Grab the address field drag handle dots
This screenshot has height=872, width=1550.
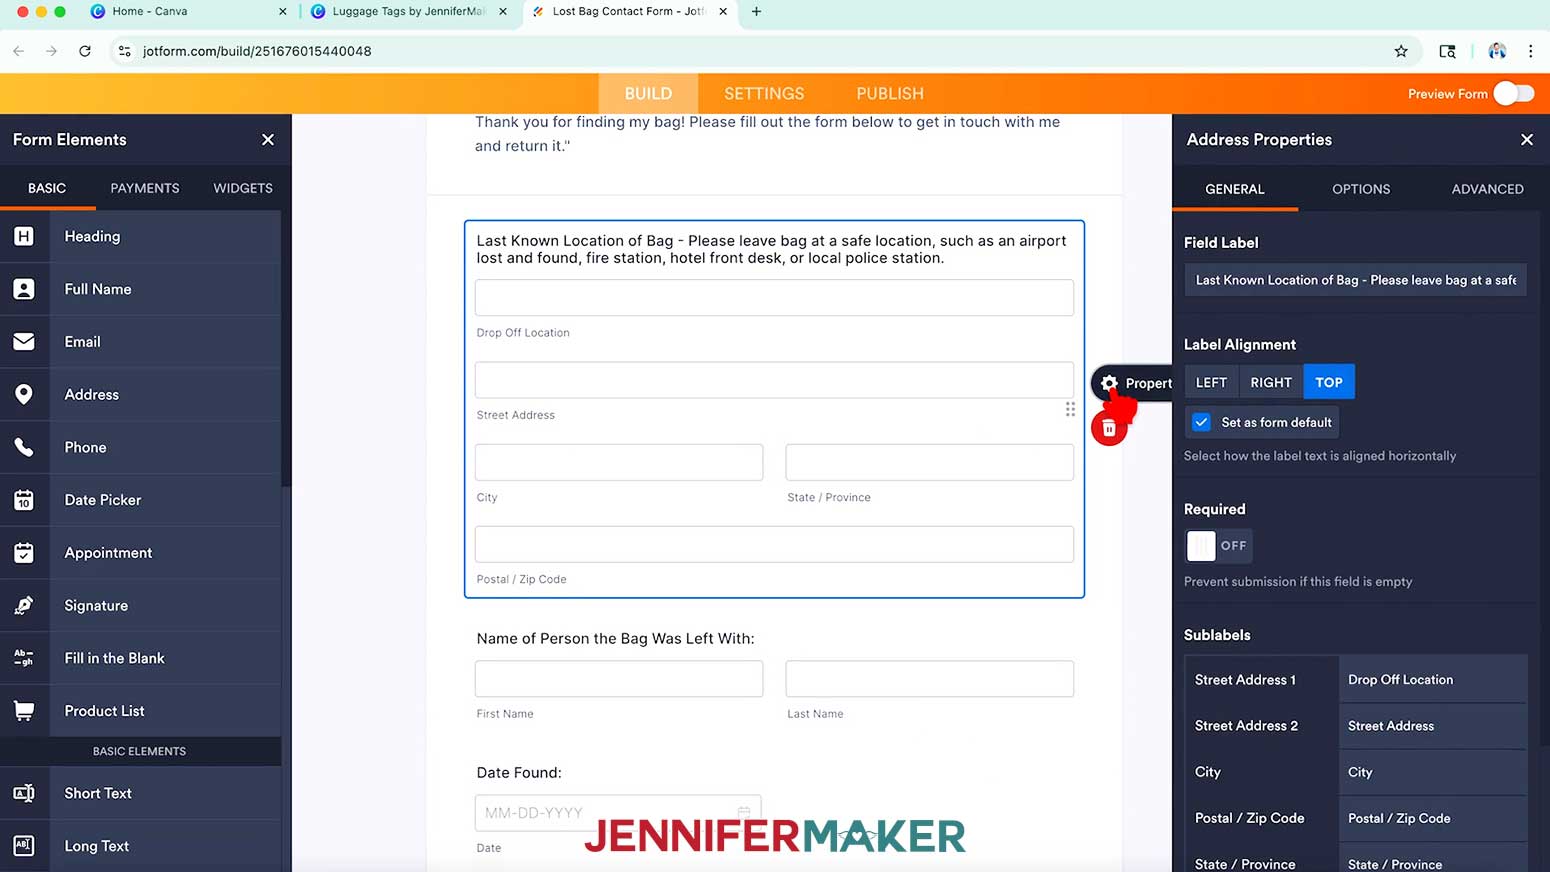coord(1070,409)
